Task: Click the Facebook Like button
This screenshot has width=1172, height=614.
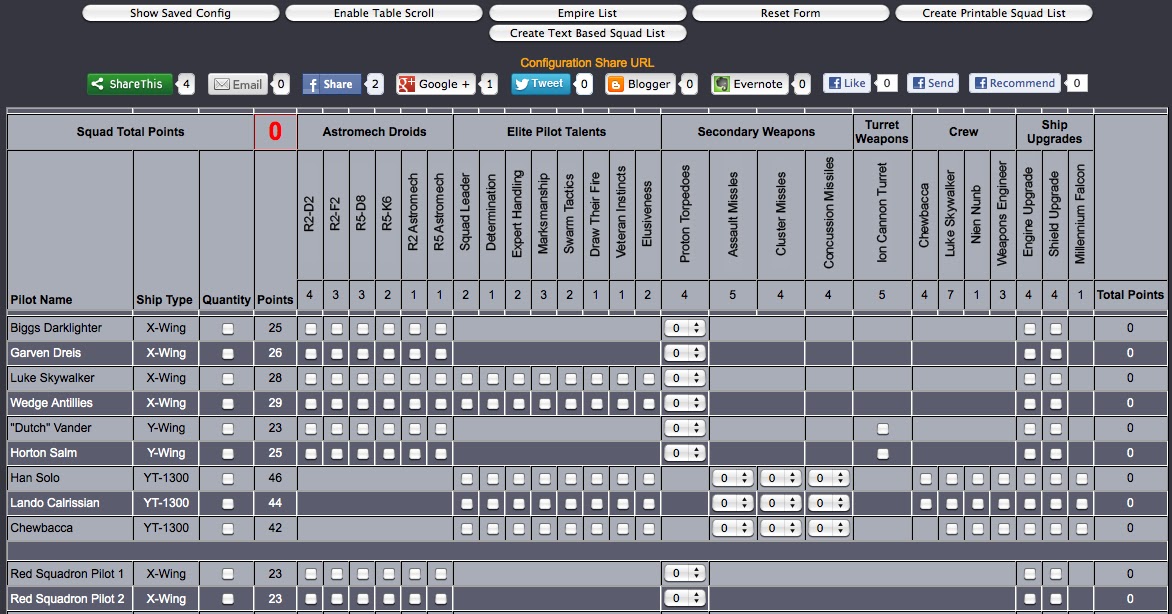Action: 848,83
